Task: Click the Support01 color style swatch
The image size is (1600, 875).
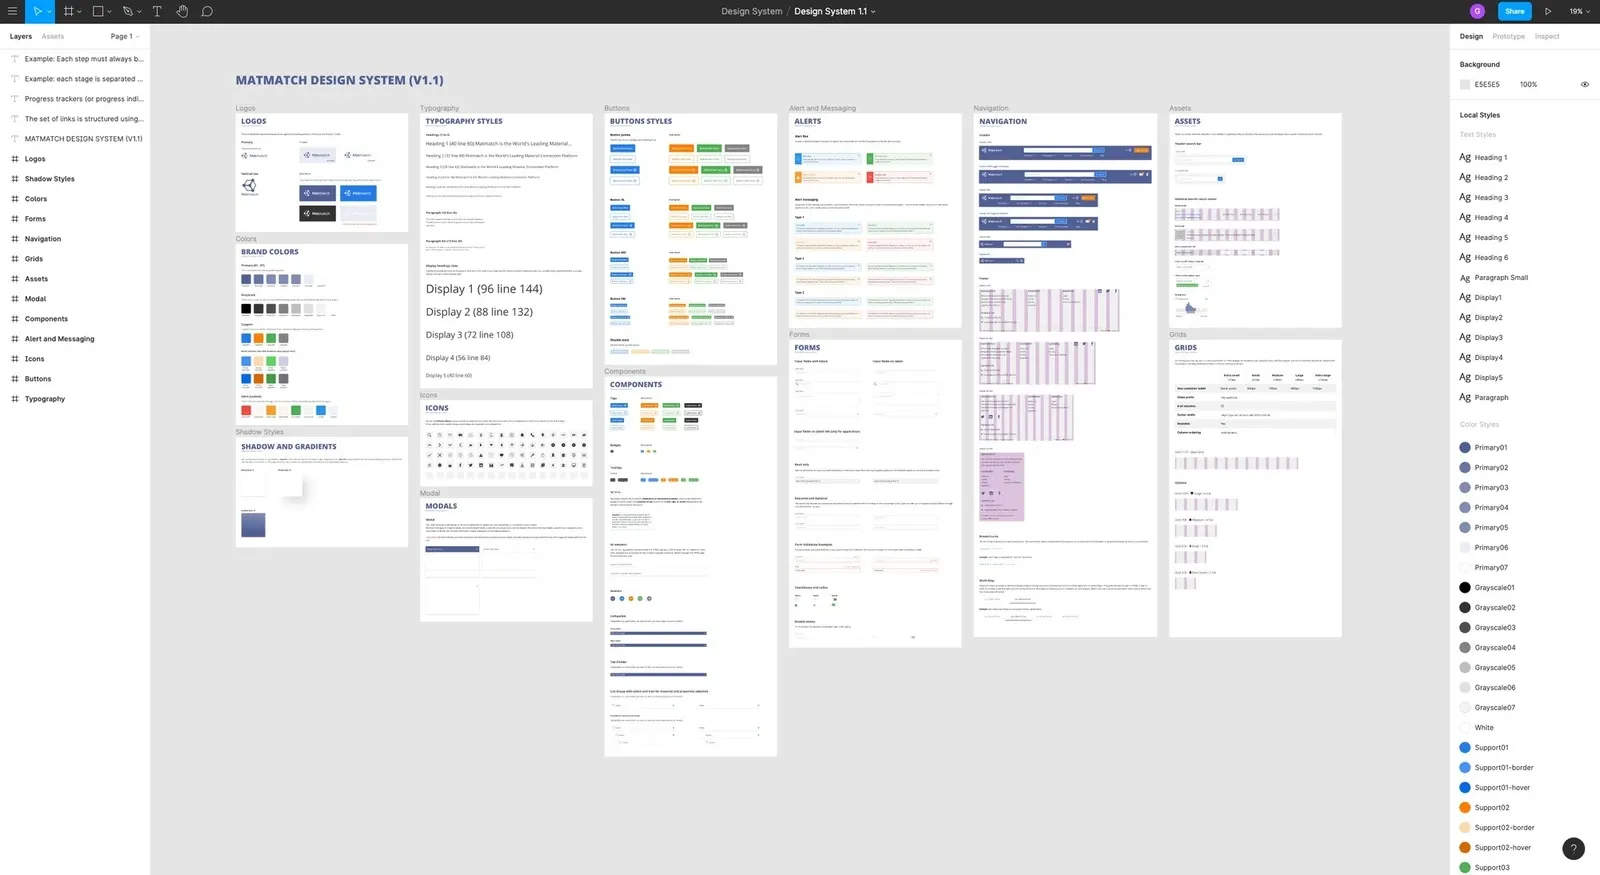Action: 1465,747
